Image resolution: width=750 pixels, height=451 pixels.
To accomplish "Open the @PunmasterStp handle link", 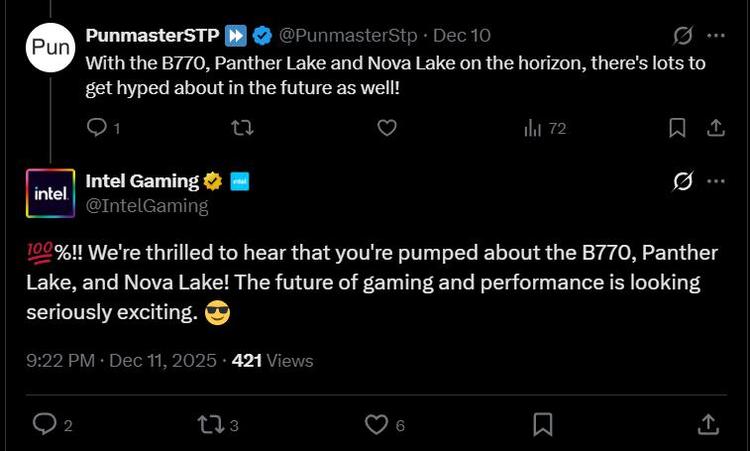I will [347, 36].
